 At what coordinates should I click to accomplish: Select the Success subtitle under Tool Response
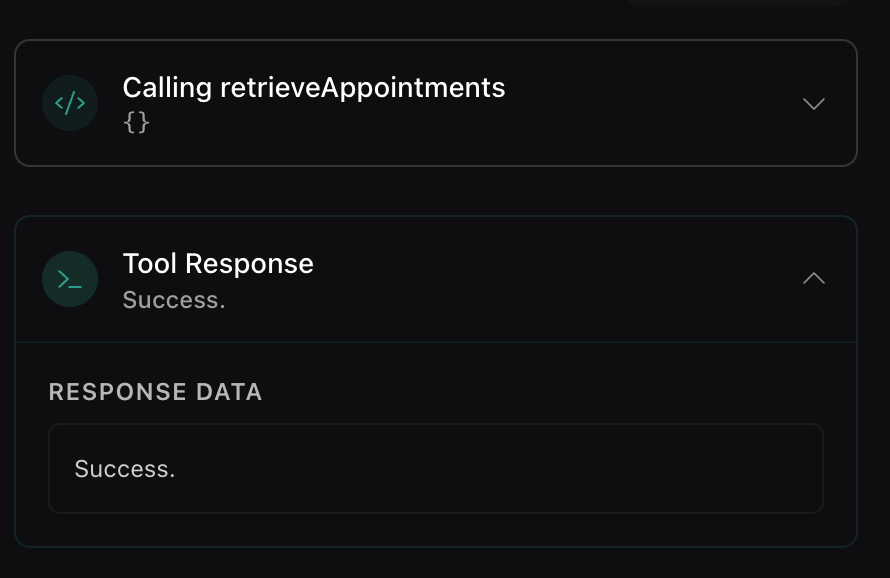(174, 300)
